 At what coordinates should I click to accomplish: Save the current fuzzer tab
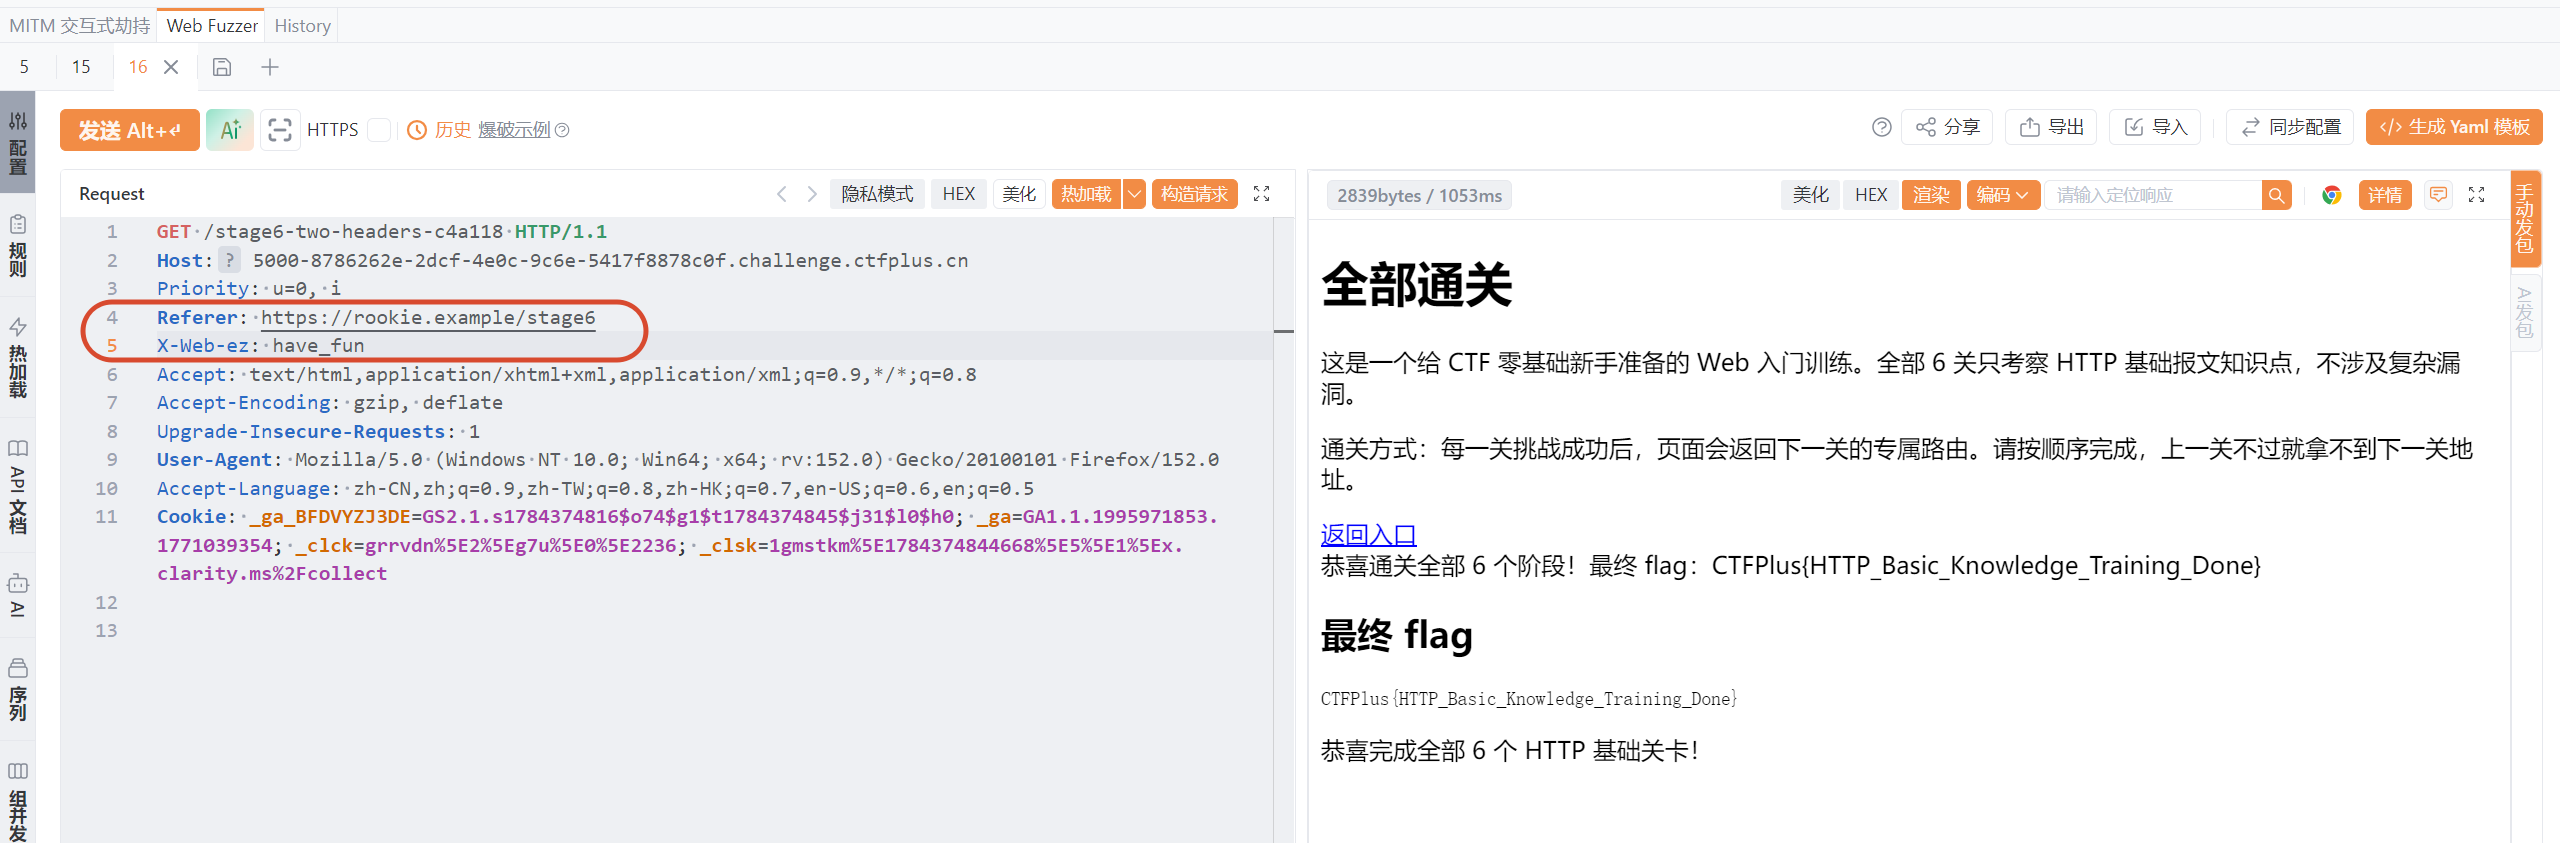(222, 67)
